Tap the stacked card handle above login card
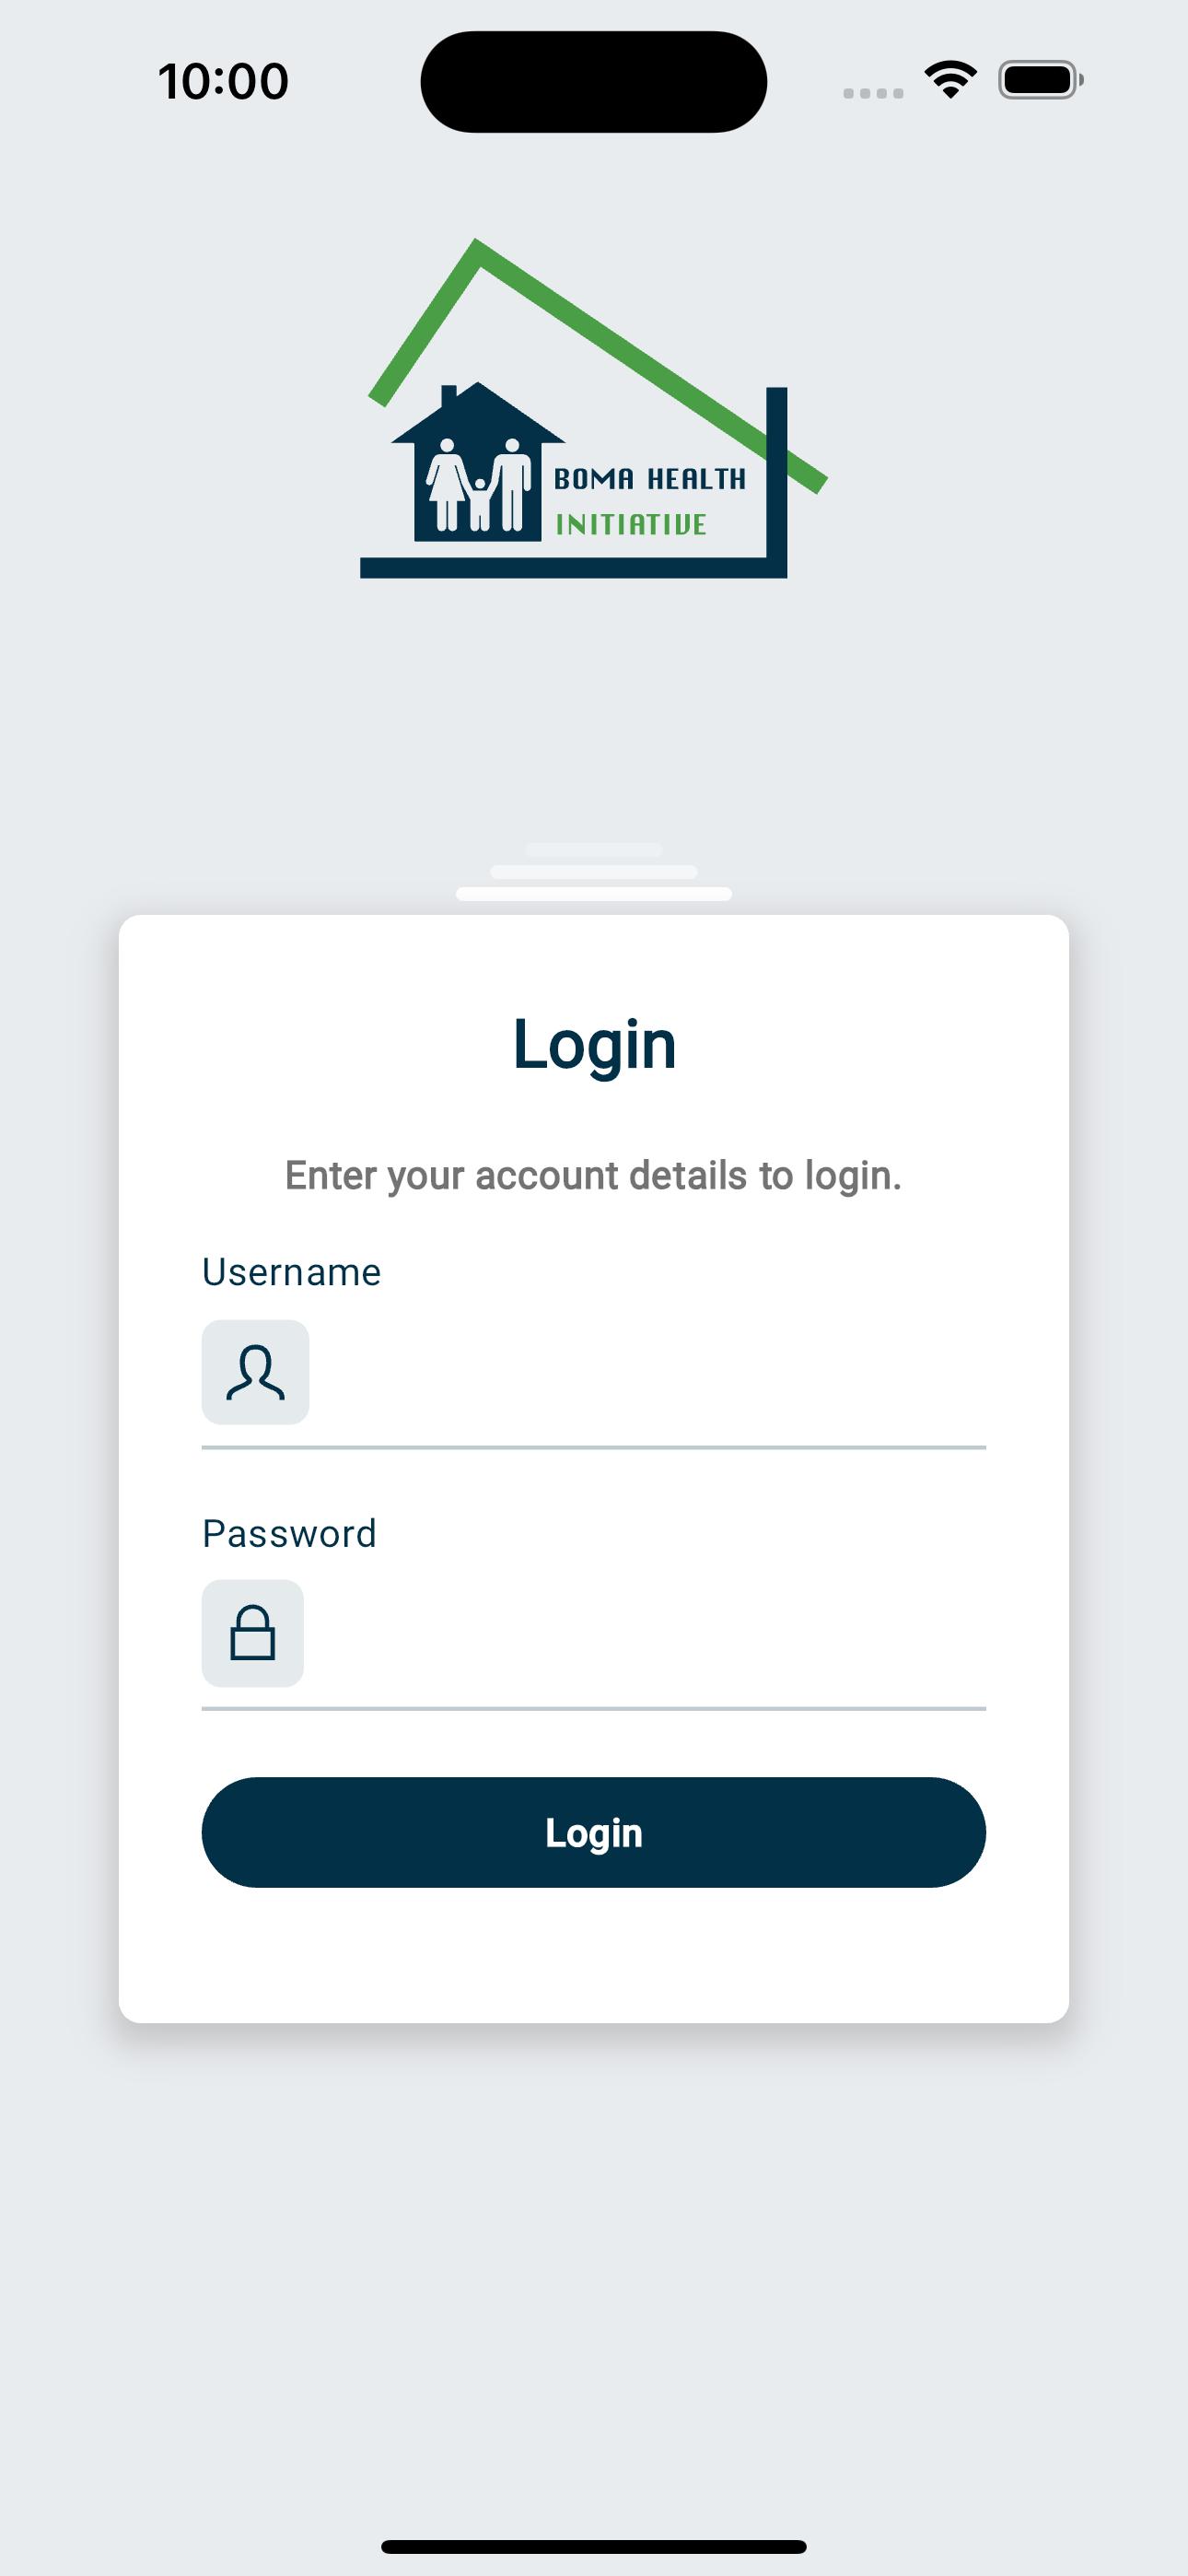1188x2576 pixels. (594, 872)
